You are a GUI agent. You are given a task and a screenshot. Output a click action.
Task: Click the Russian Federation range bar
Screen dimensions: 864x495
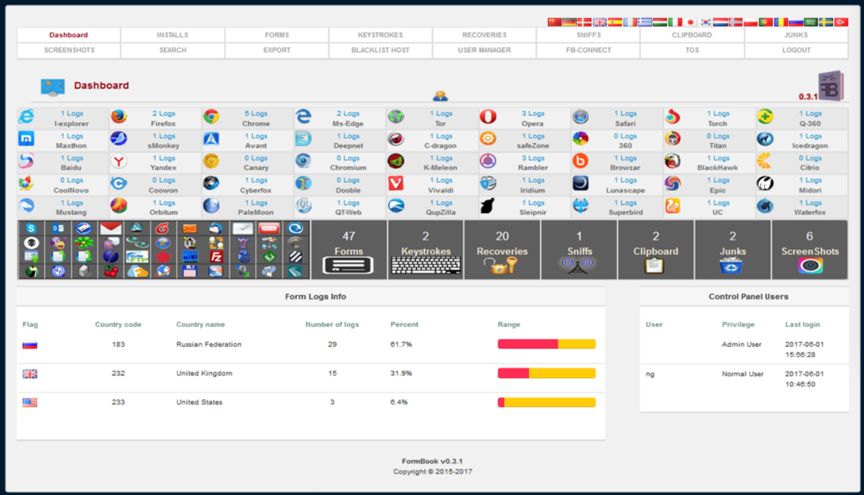pyautogui.click(x=546, y=344)
